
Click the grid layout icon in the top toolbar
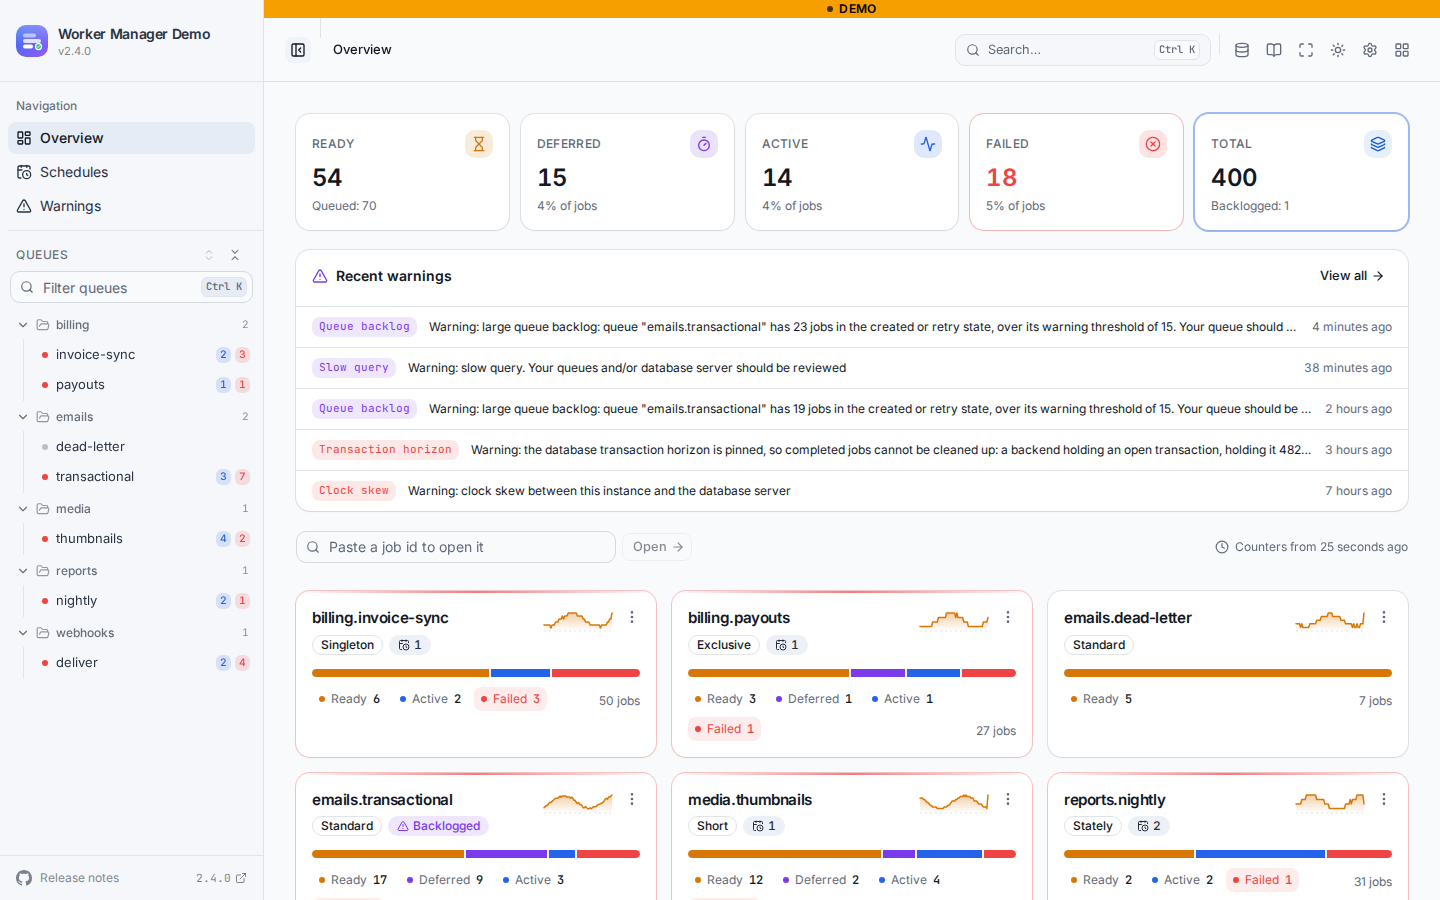[x=1402, y=50]
